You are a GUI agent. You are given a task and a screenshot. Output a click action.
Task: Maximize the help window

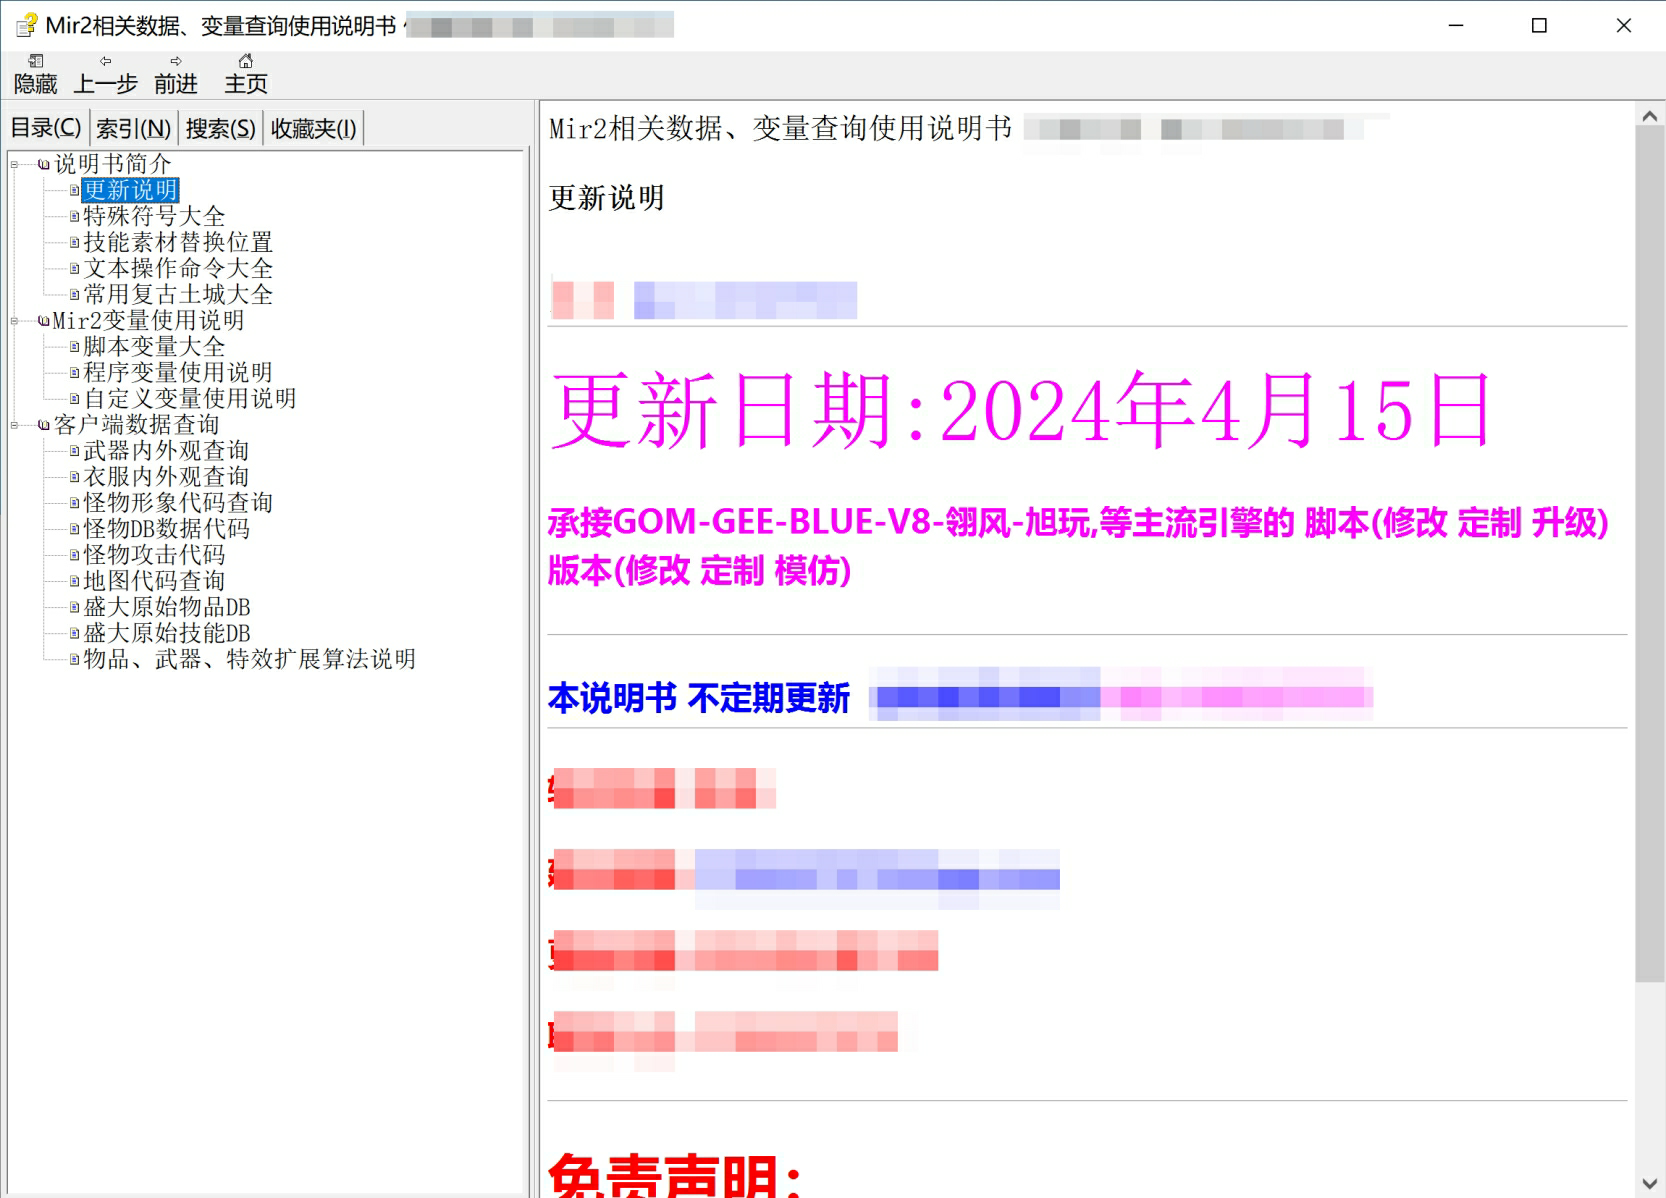click(1539, 26)
